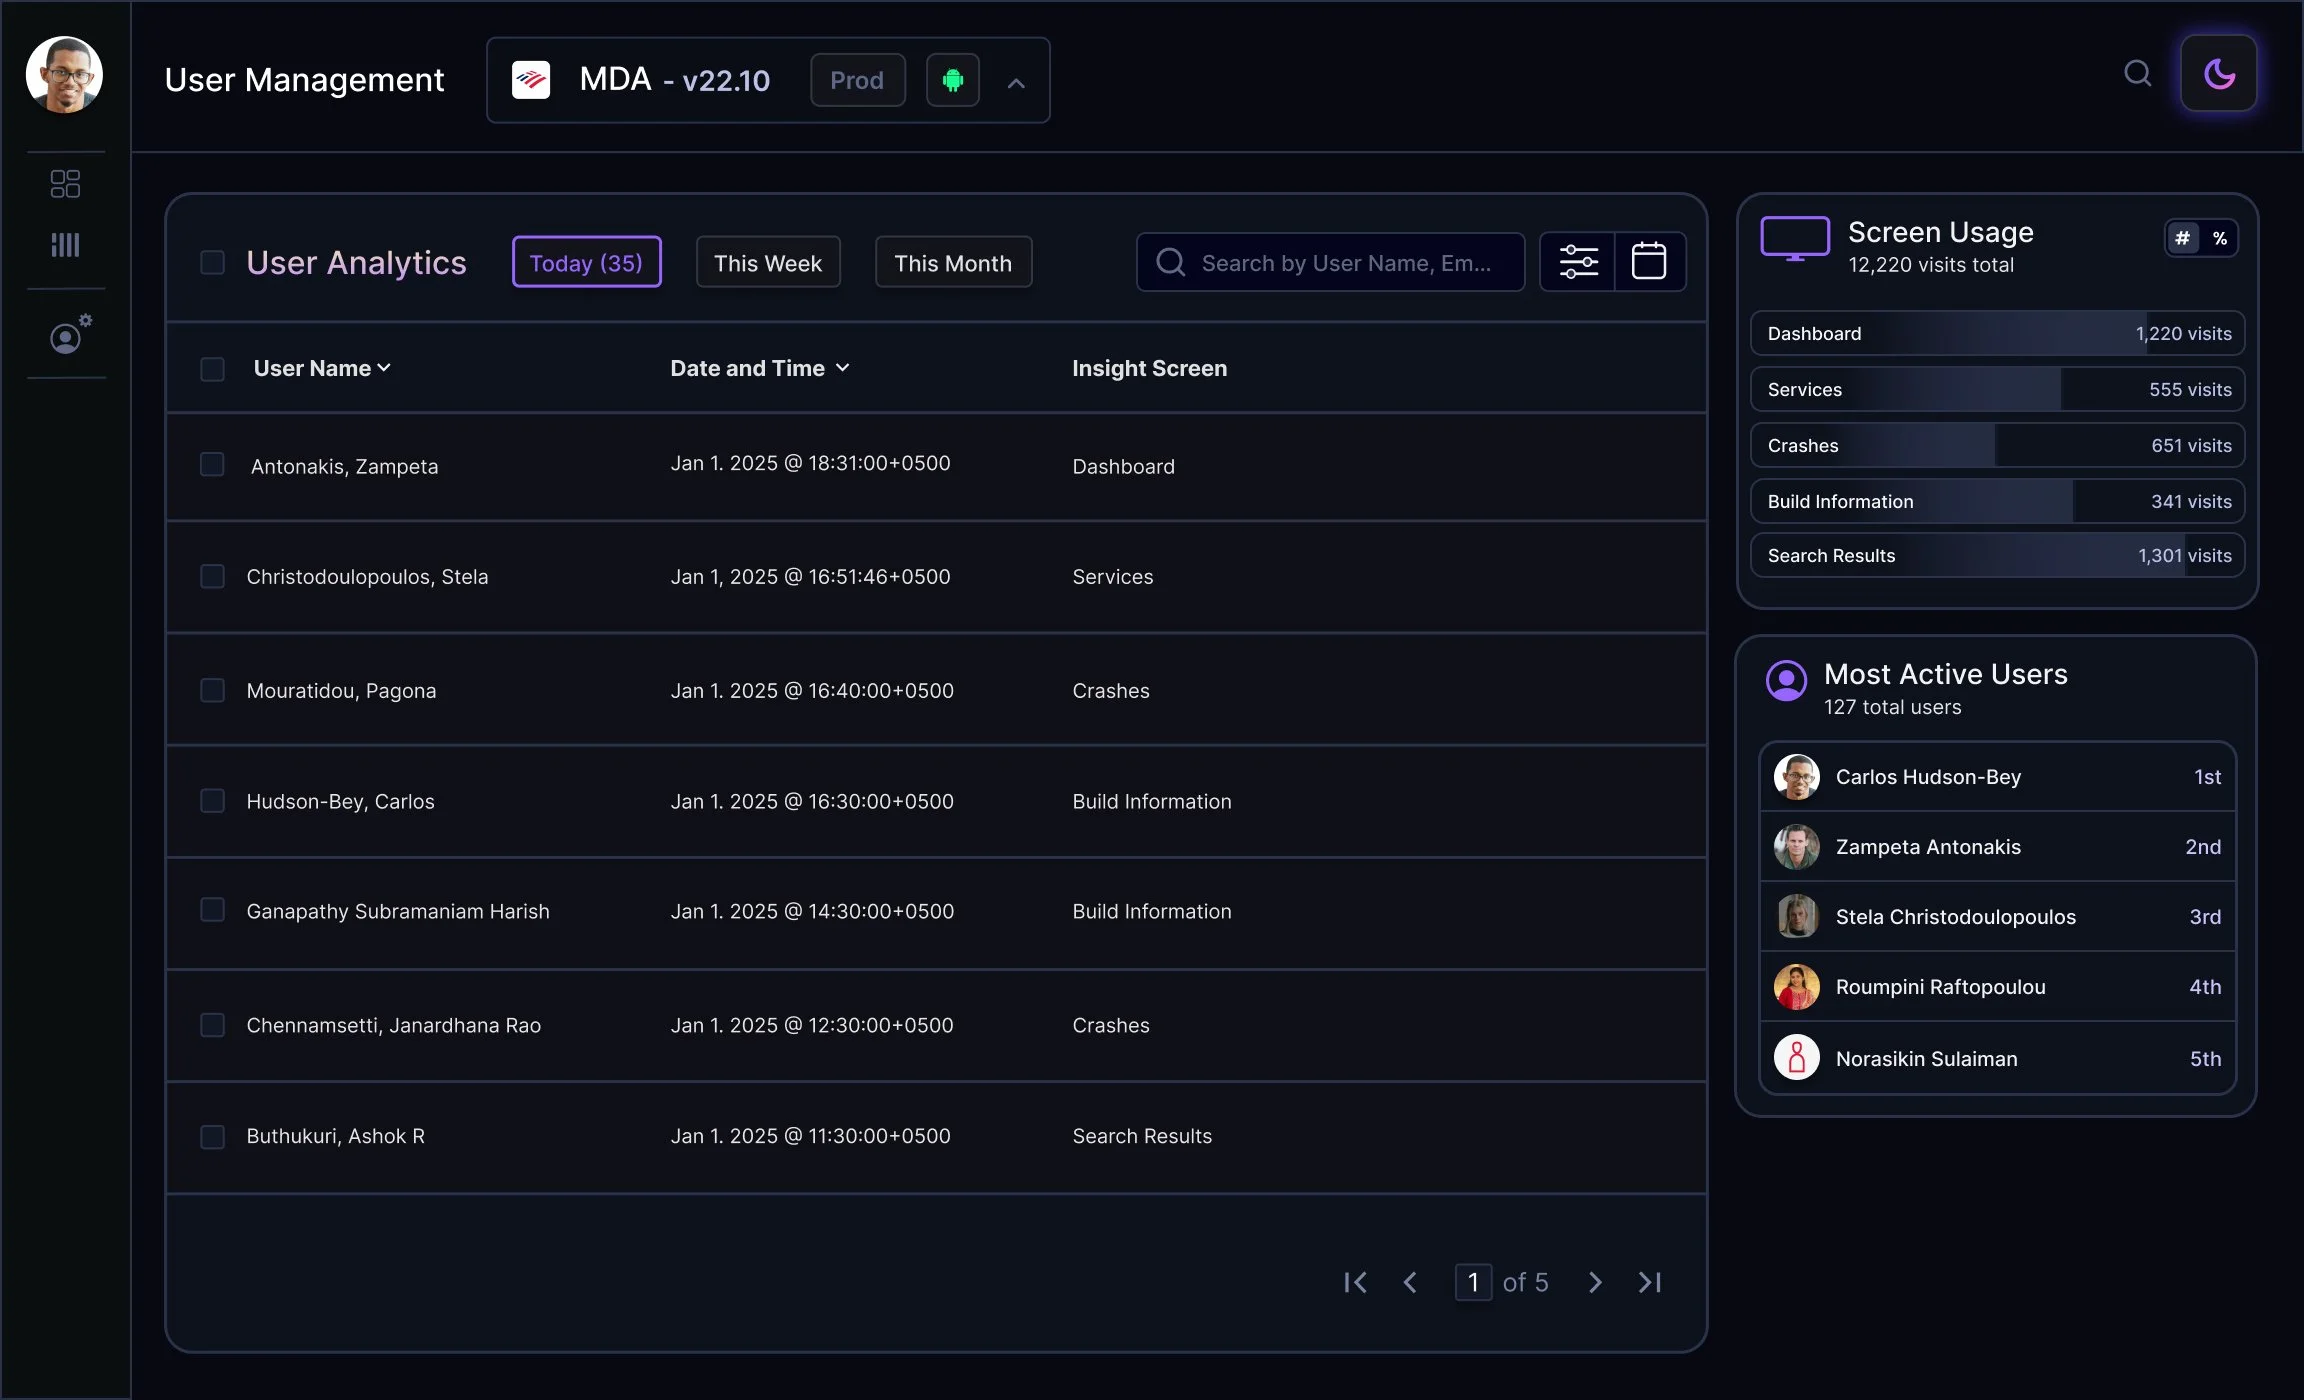Tick the User Analytics select-all checkbox
This screenshot has height=1400, width=2304.
[x=212, y=262]
